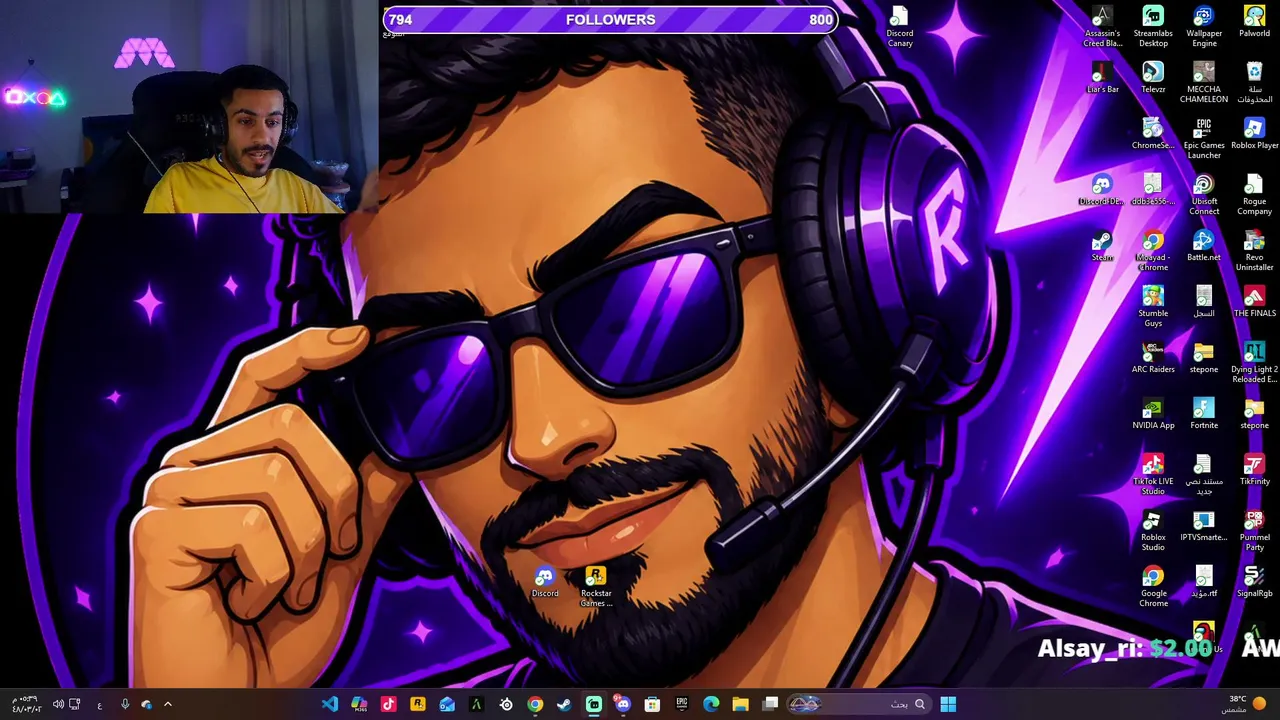Show hidden system tray icons
Viewport: 1280px width, 720px height.
coord(168,704)
